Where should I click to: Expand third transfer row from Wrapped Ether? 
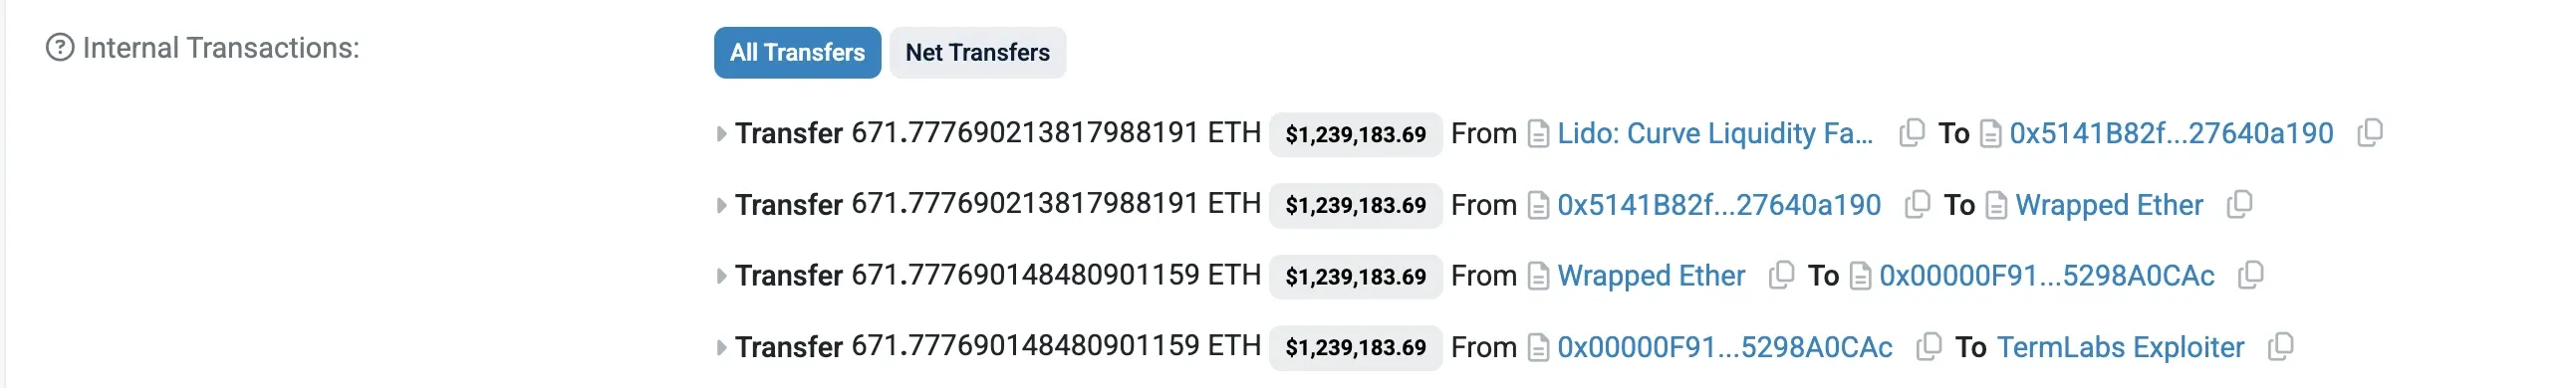coord(721,276)
